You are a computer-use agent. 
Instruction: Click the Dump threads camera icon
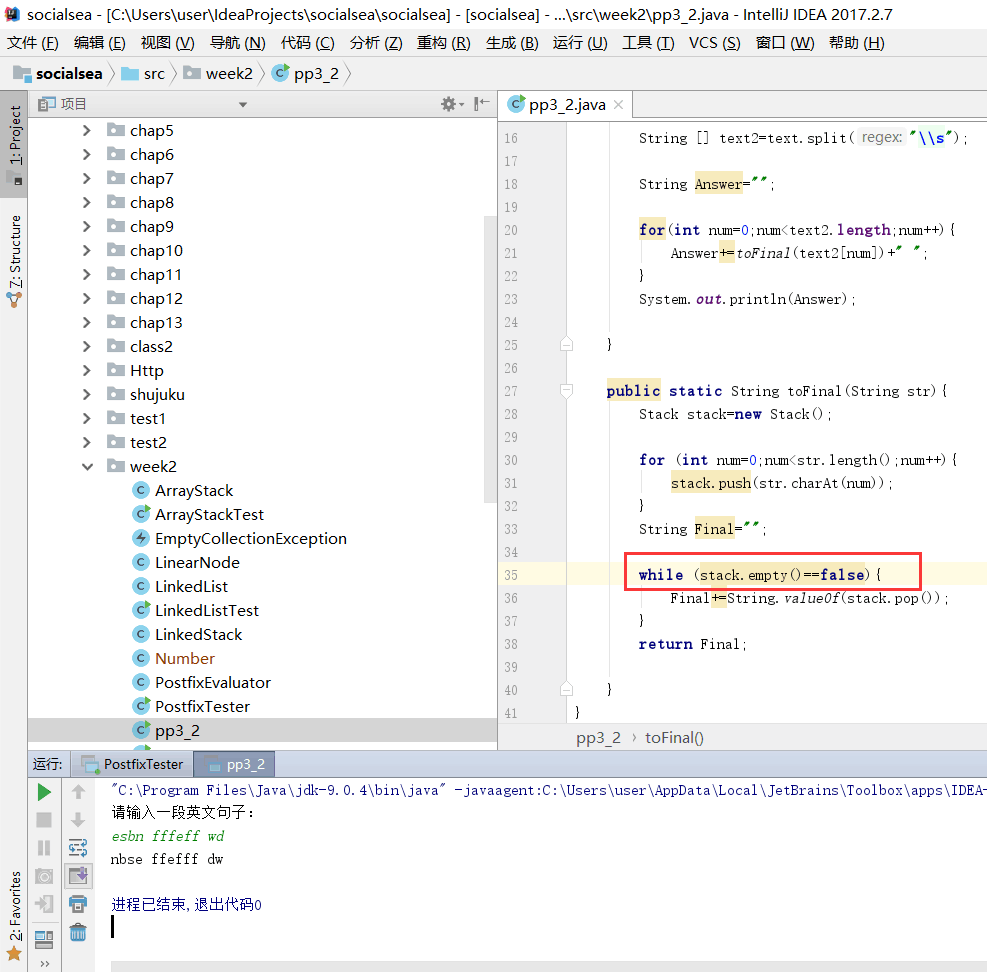click(x=44, y=876)
